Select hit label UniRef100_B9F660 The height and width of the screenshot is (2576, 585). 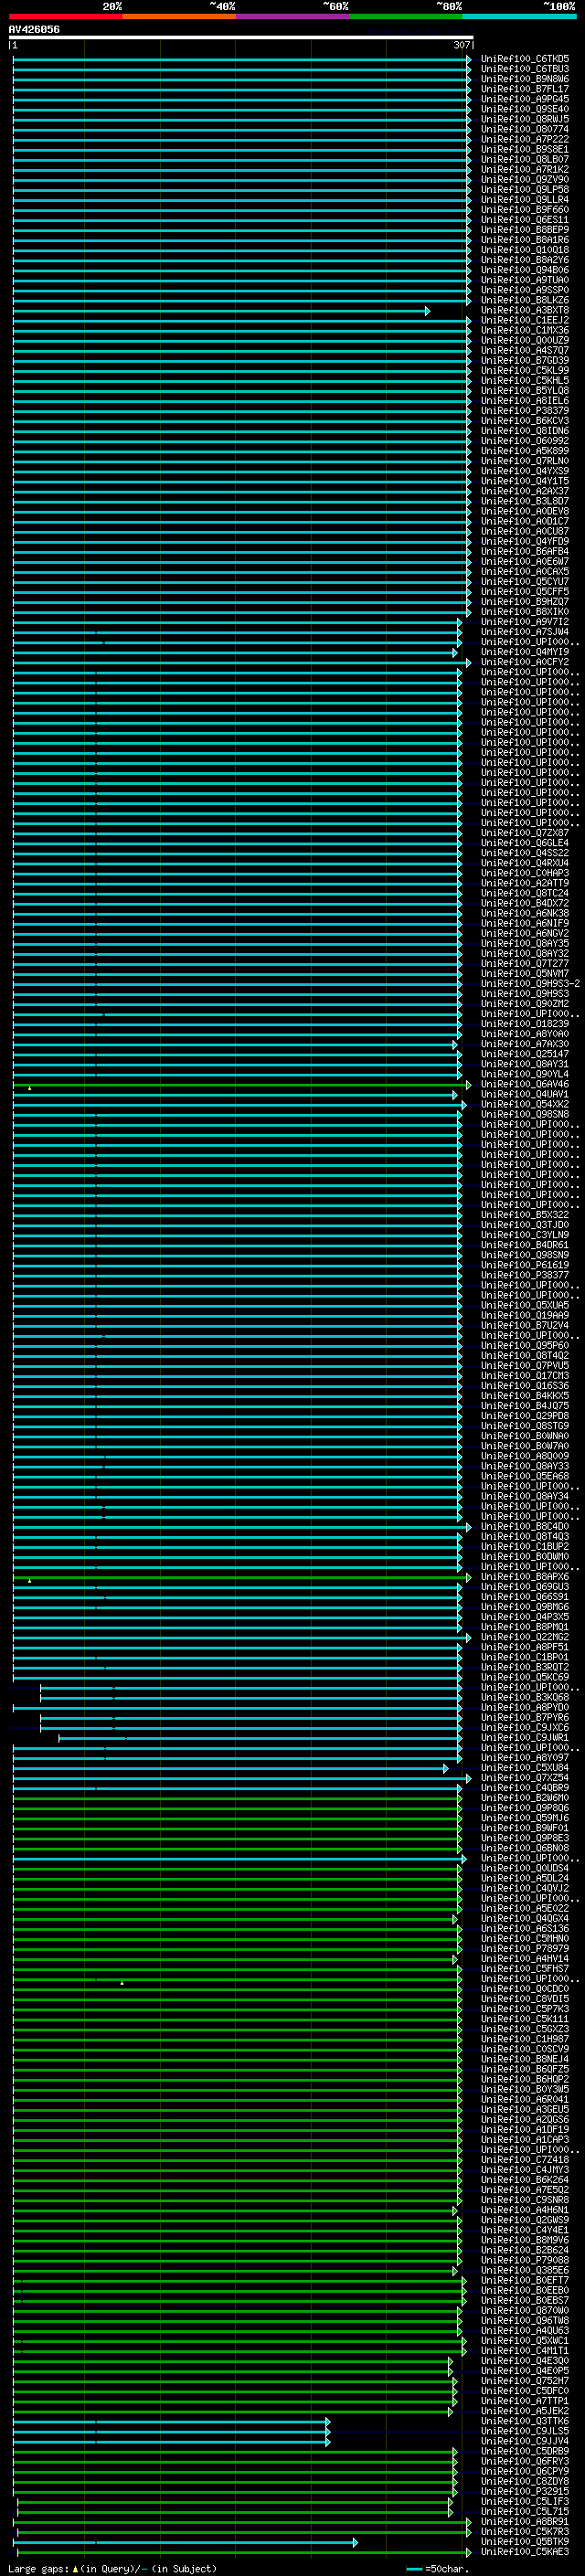(x=525, y=210)
